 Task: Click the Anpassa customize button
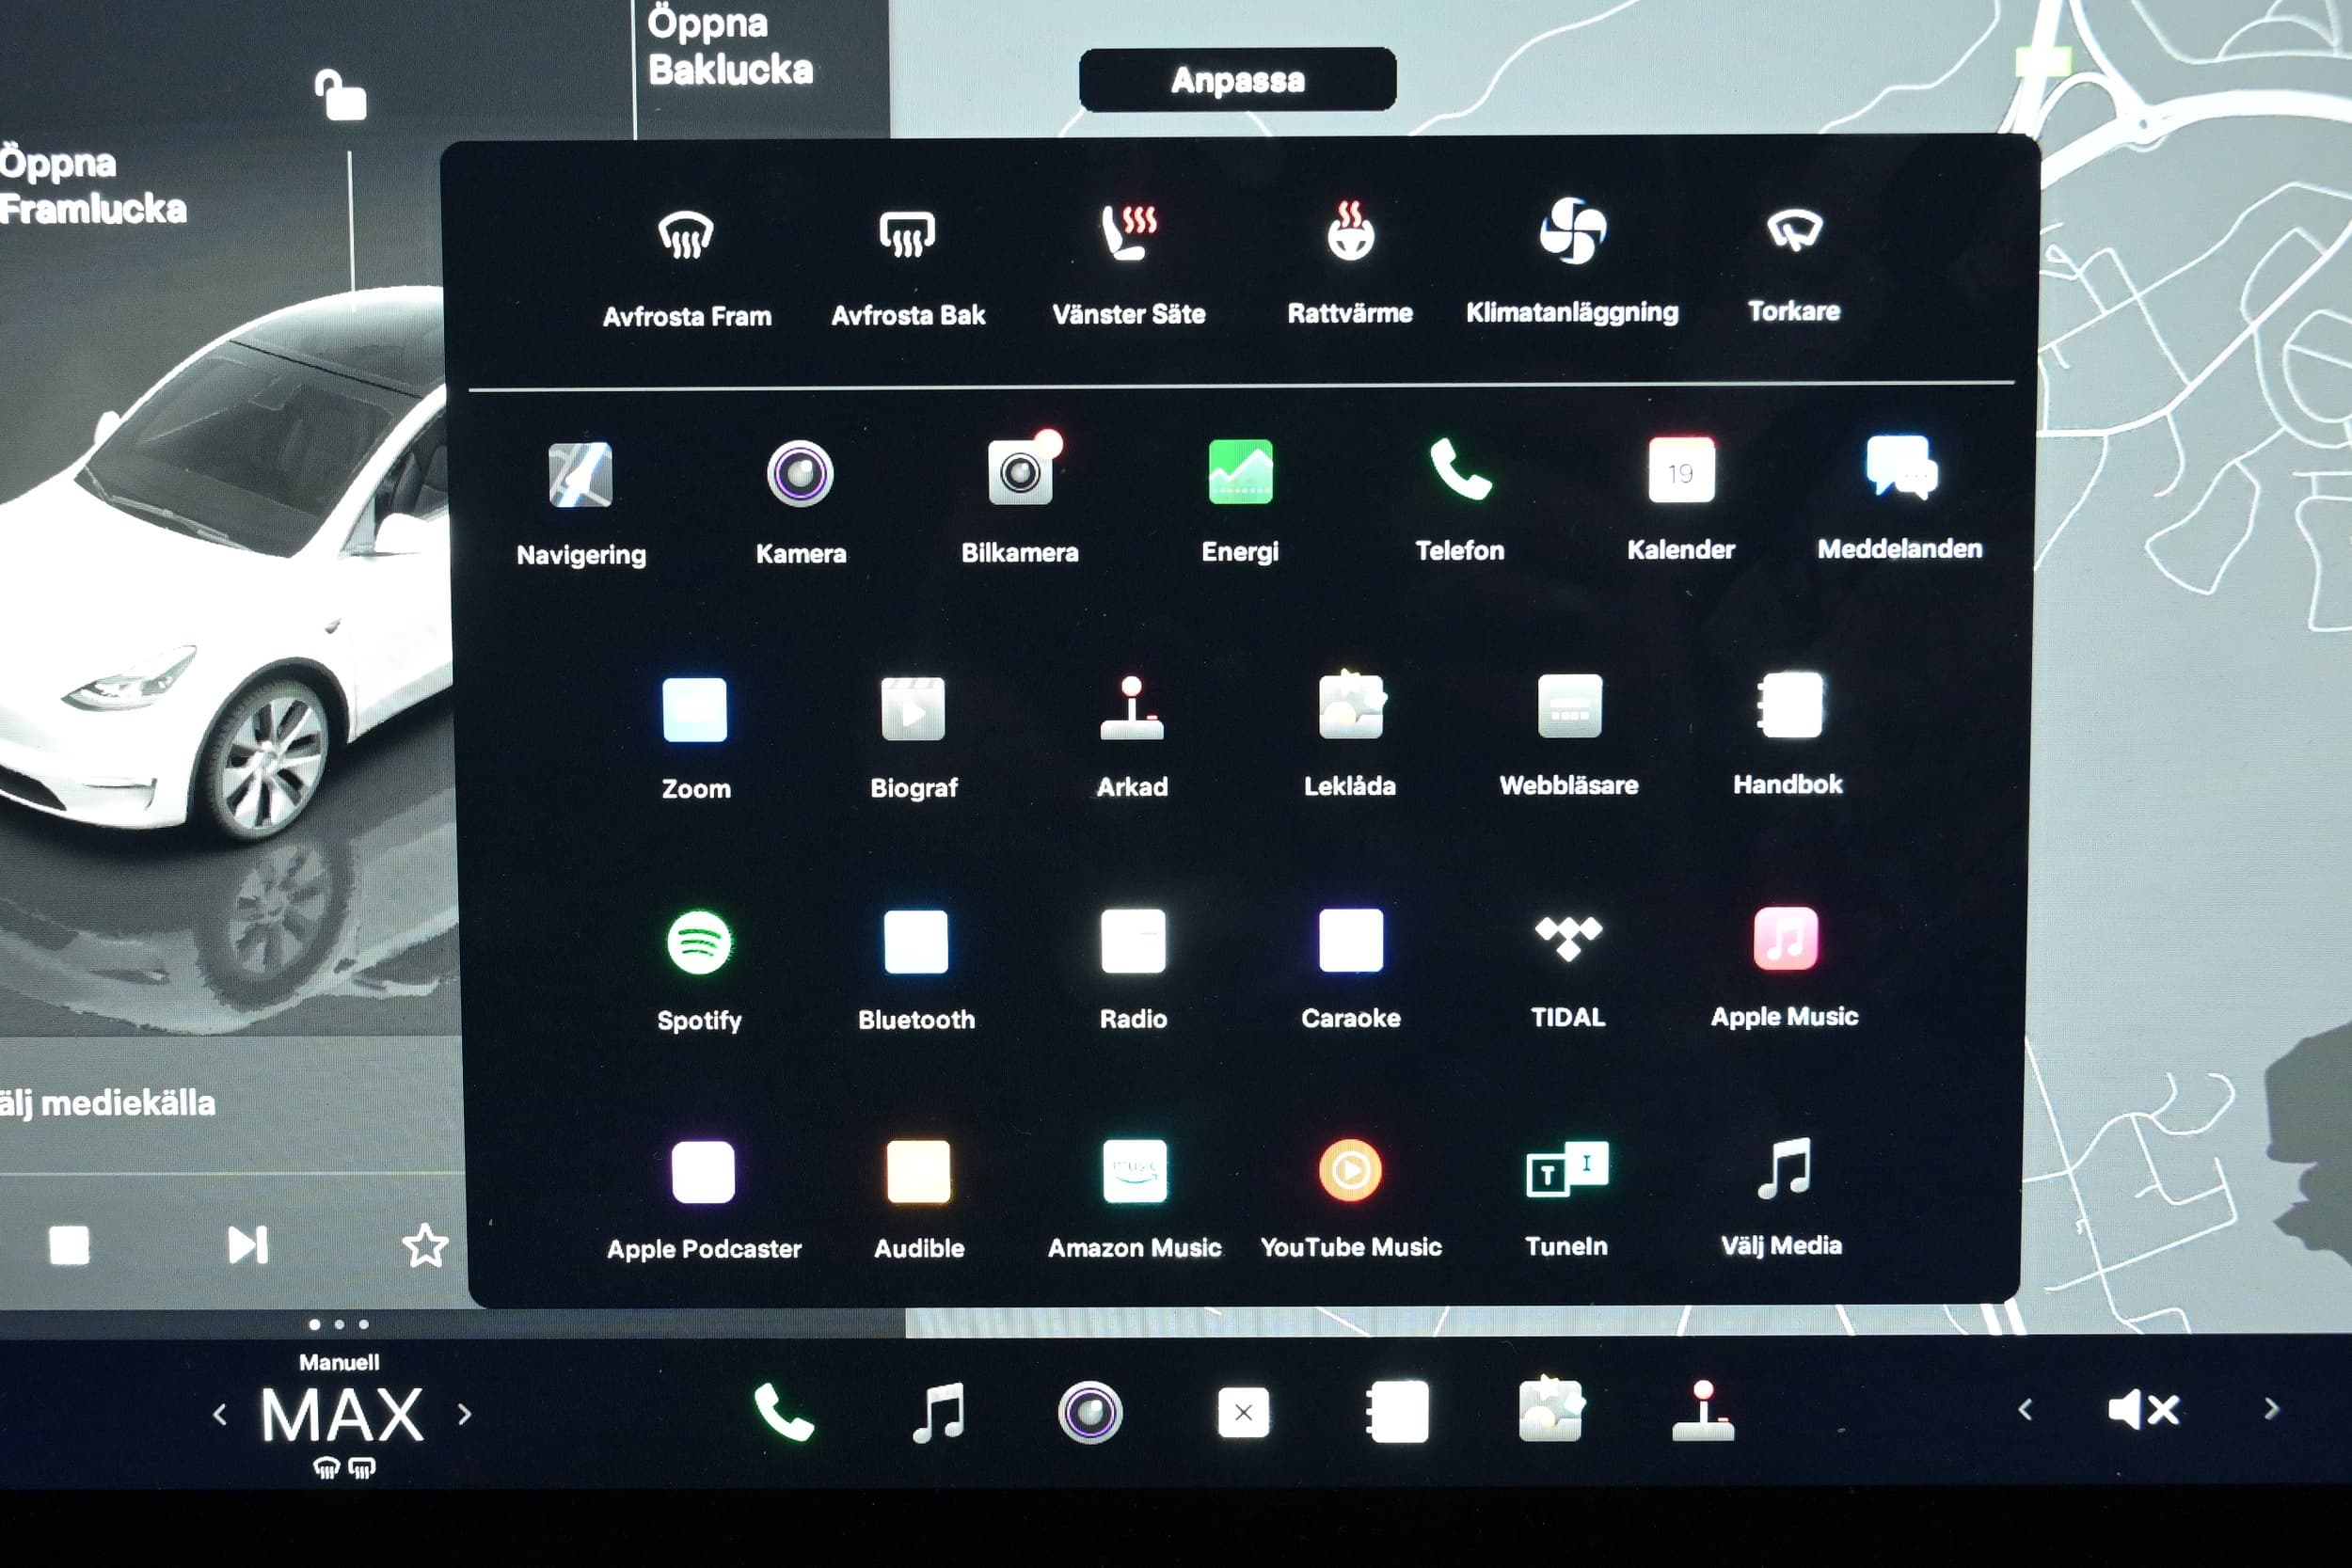coord(1237,79)
